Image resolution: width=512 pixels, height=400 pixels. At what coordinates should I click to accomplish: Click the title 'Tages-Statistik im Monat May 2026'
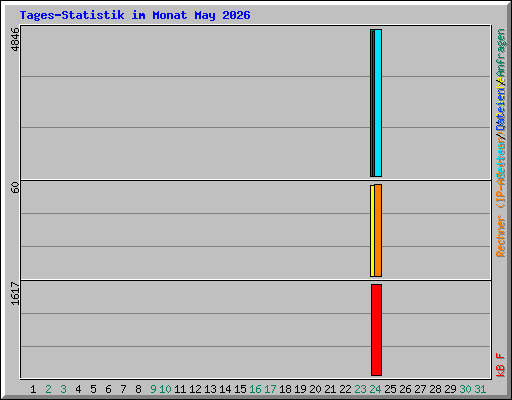pos(135,15)
